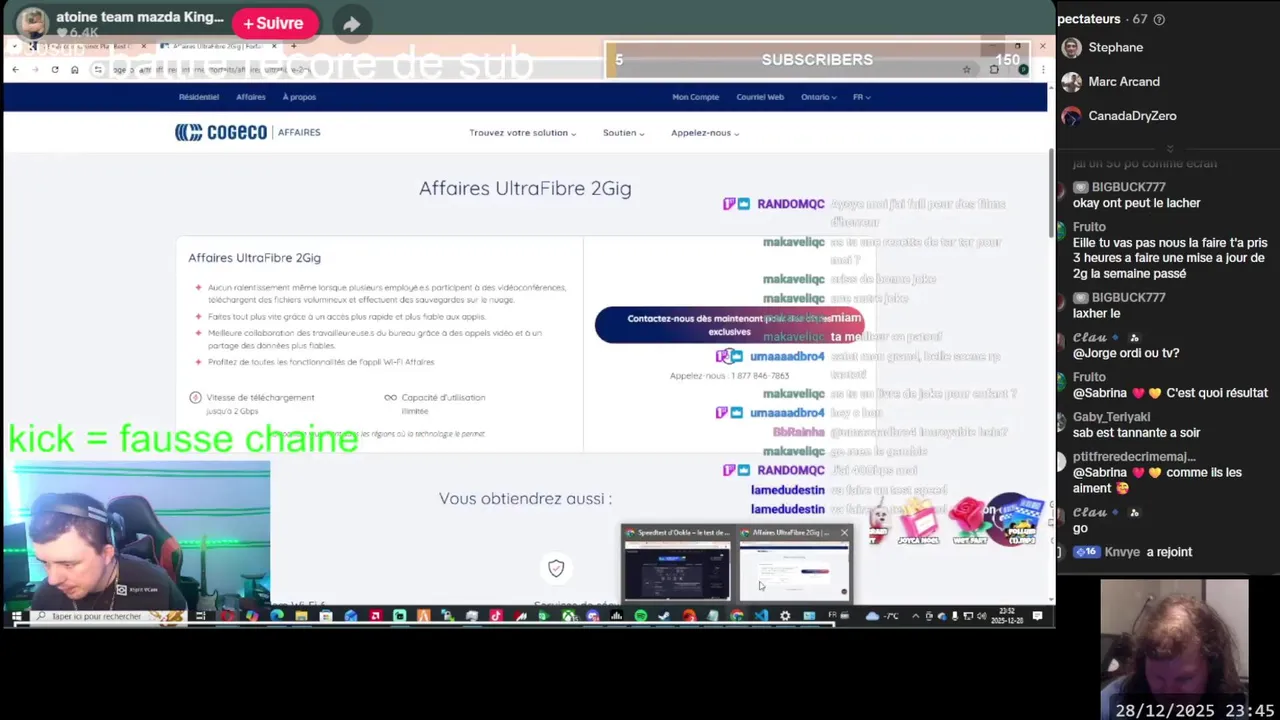Screen dimensions: 1280x720
Task: Click the spectateurs help question-mark icon
Action: pyautogui.click(x=1159, y=19)
